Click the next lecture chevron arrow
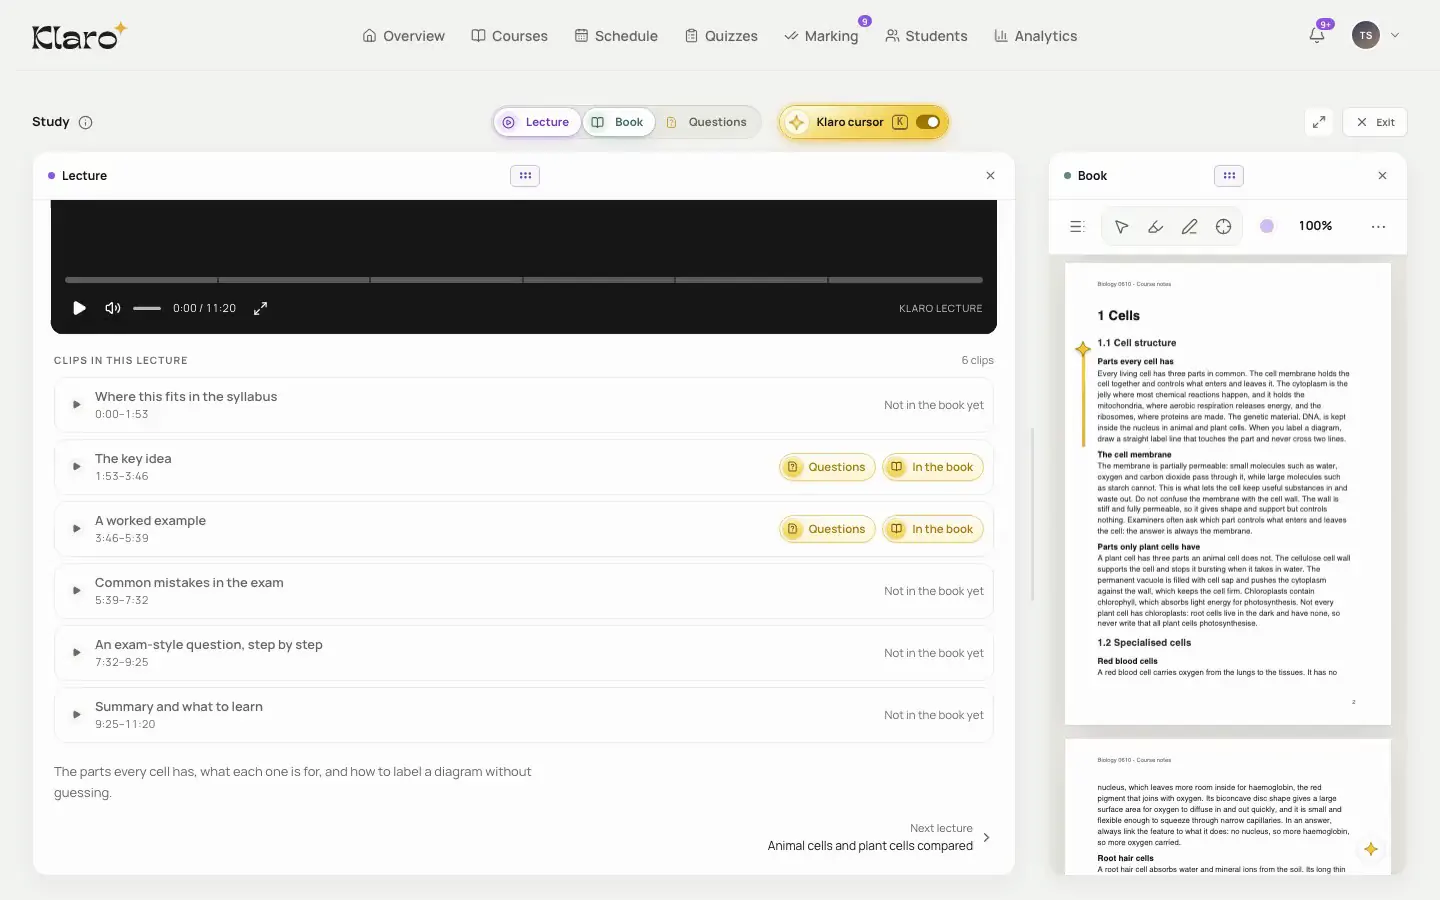The image size is (1440, 900). point(987,838)
